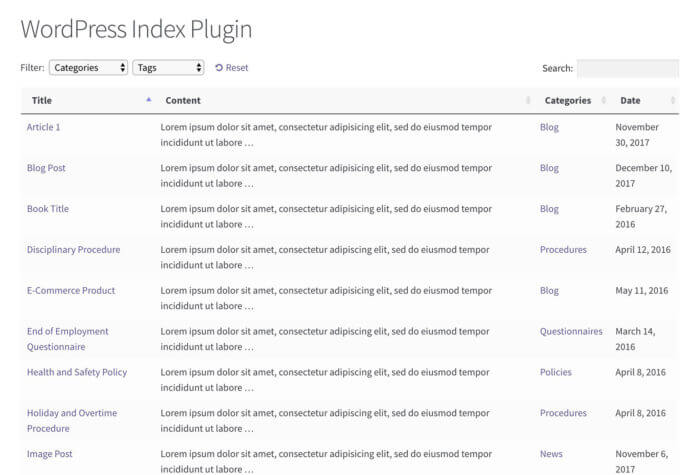Select the Questionnaires category link
The width and height of the screenshot is (700, 475).
(x=571, y=331)
